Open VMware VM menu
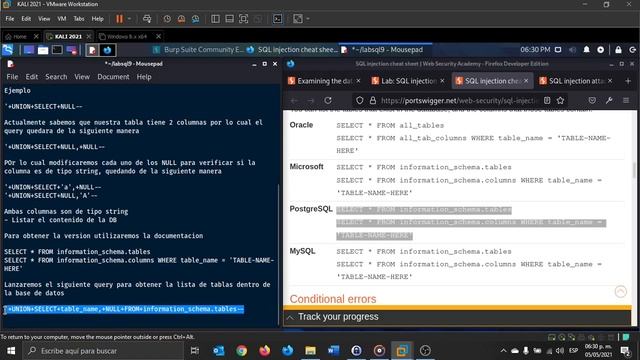The width and height of the screenshot is (640, 360). [62, 19]
